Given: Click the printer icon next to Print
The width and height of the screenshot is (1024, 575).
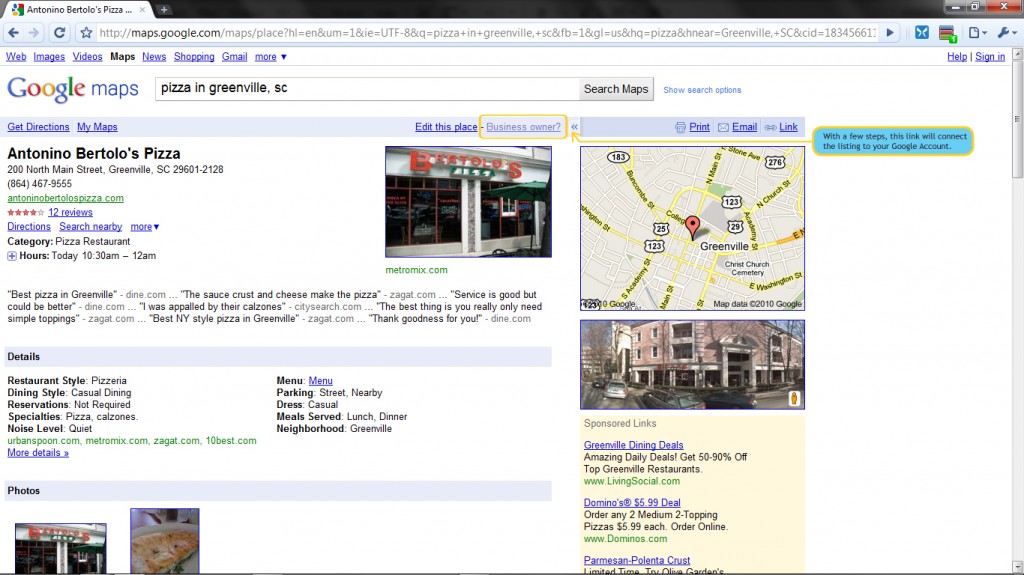Looking at the screenshot, I should (x=680, y=127).
